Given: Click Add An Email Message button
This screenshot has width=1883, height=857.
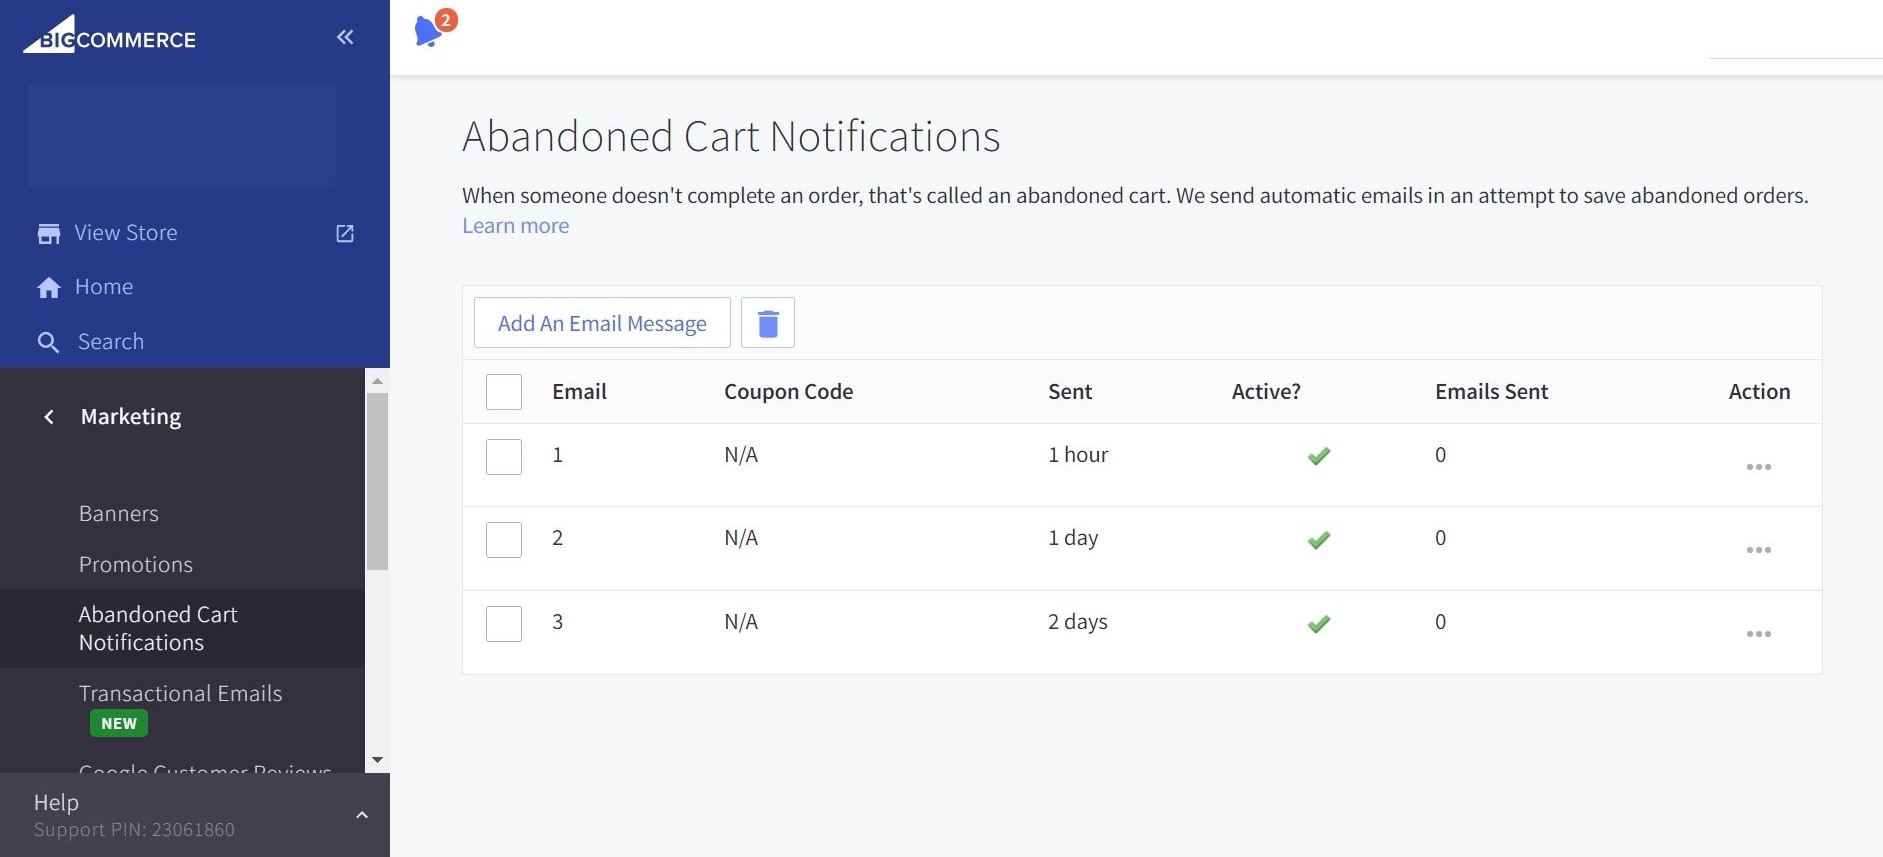Looking at the screenshot, I should 602,323.
